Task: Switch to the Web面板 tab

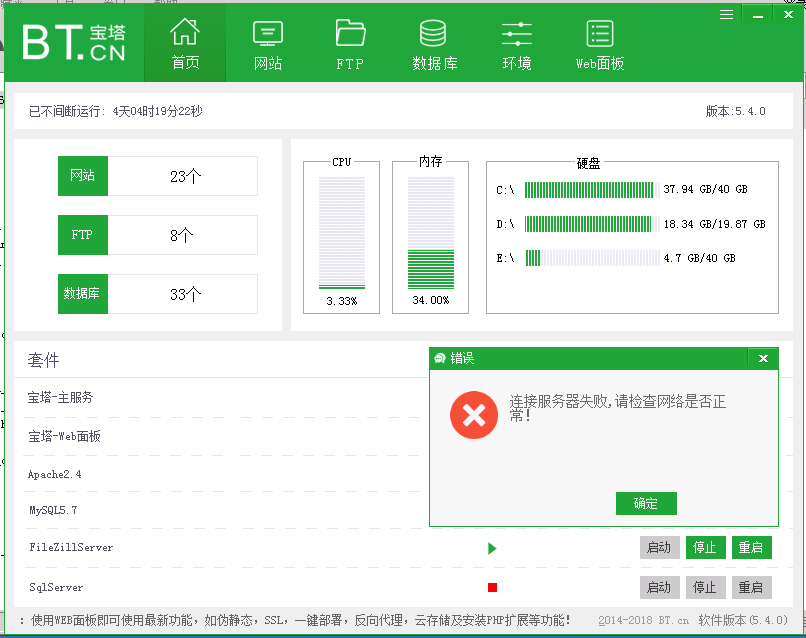Action: coord(600,43)
